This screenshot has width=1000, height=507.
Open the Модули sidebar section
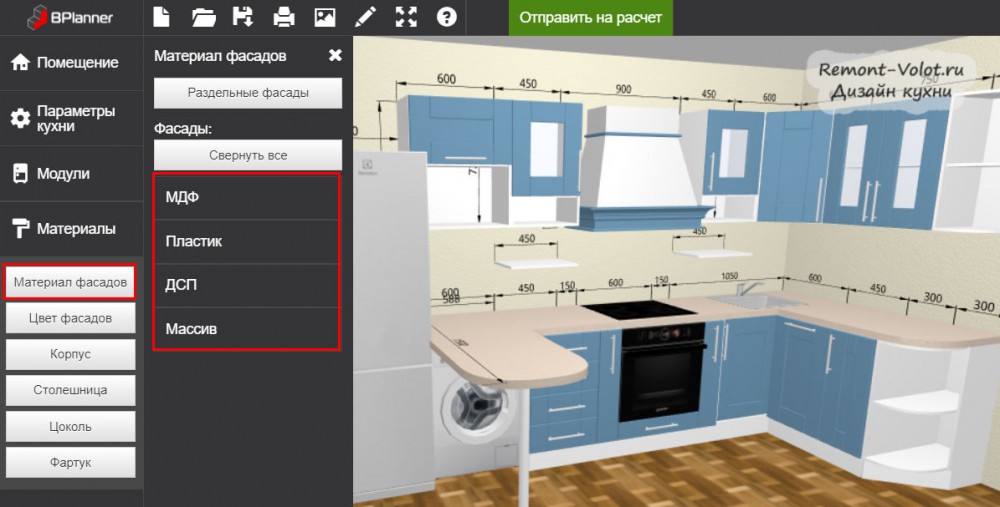(x=72, y=174)
